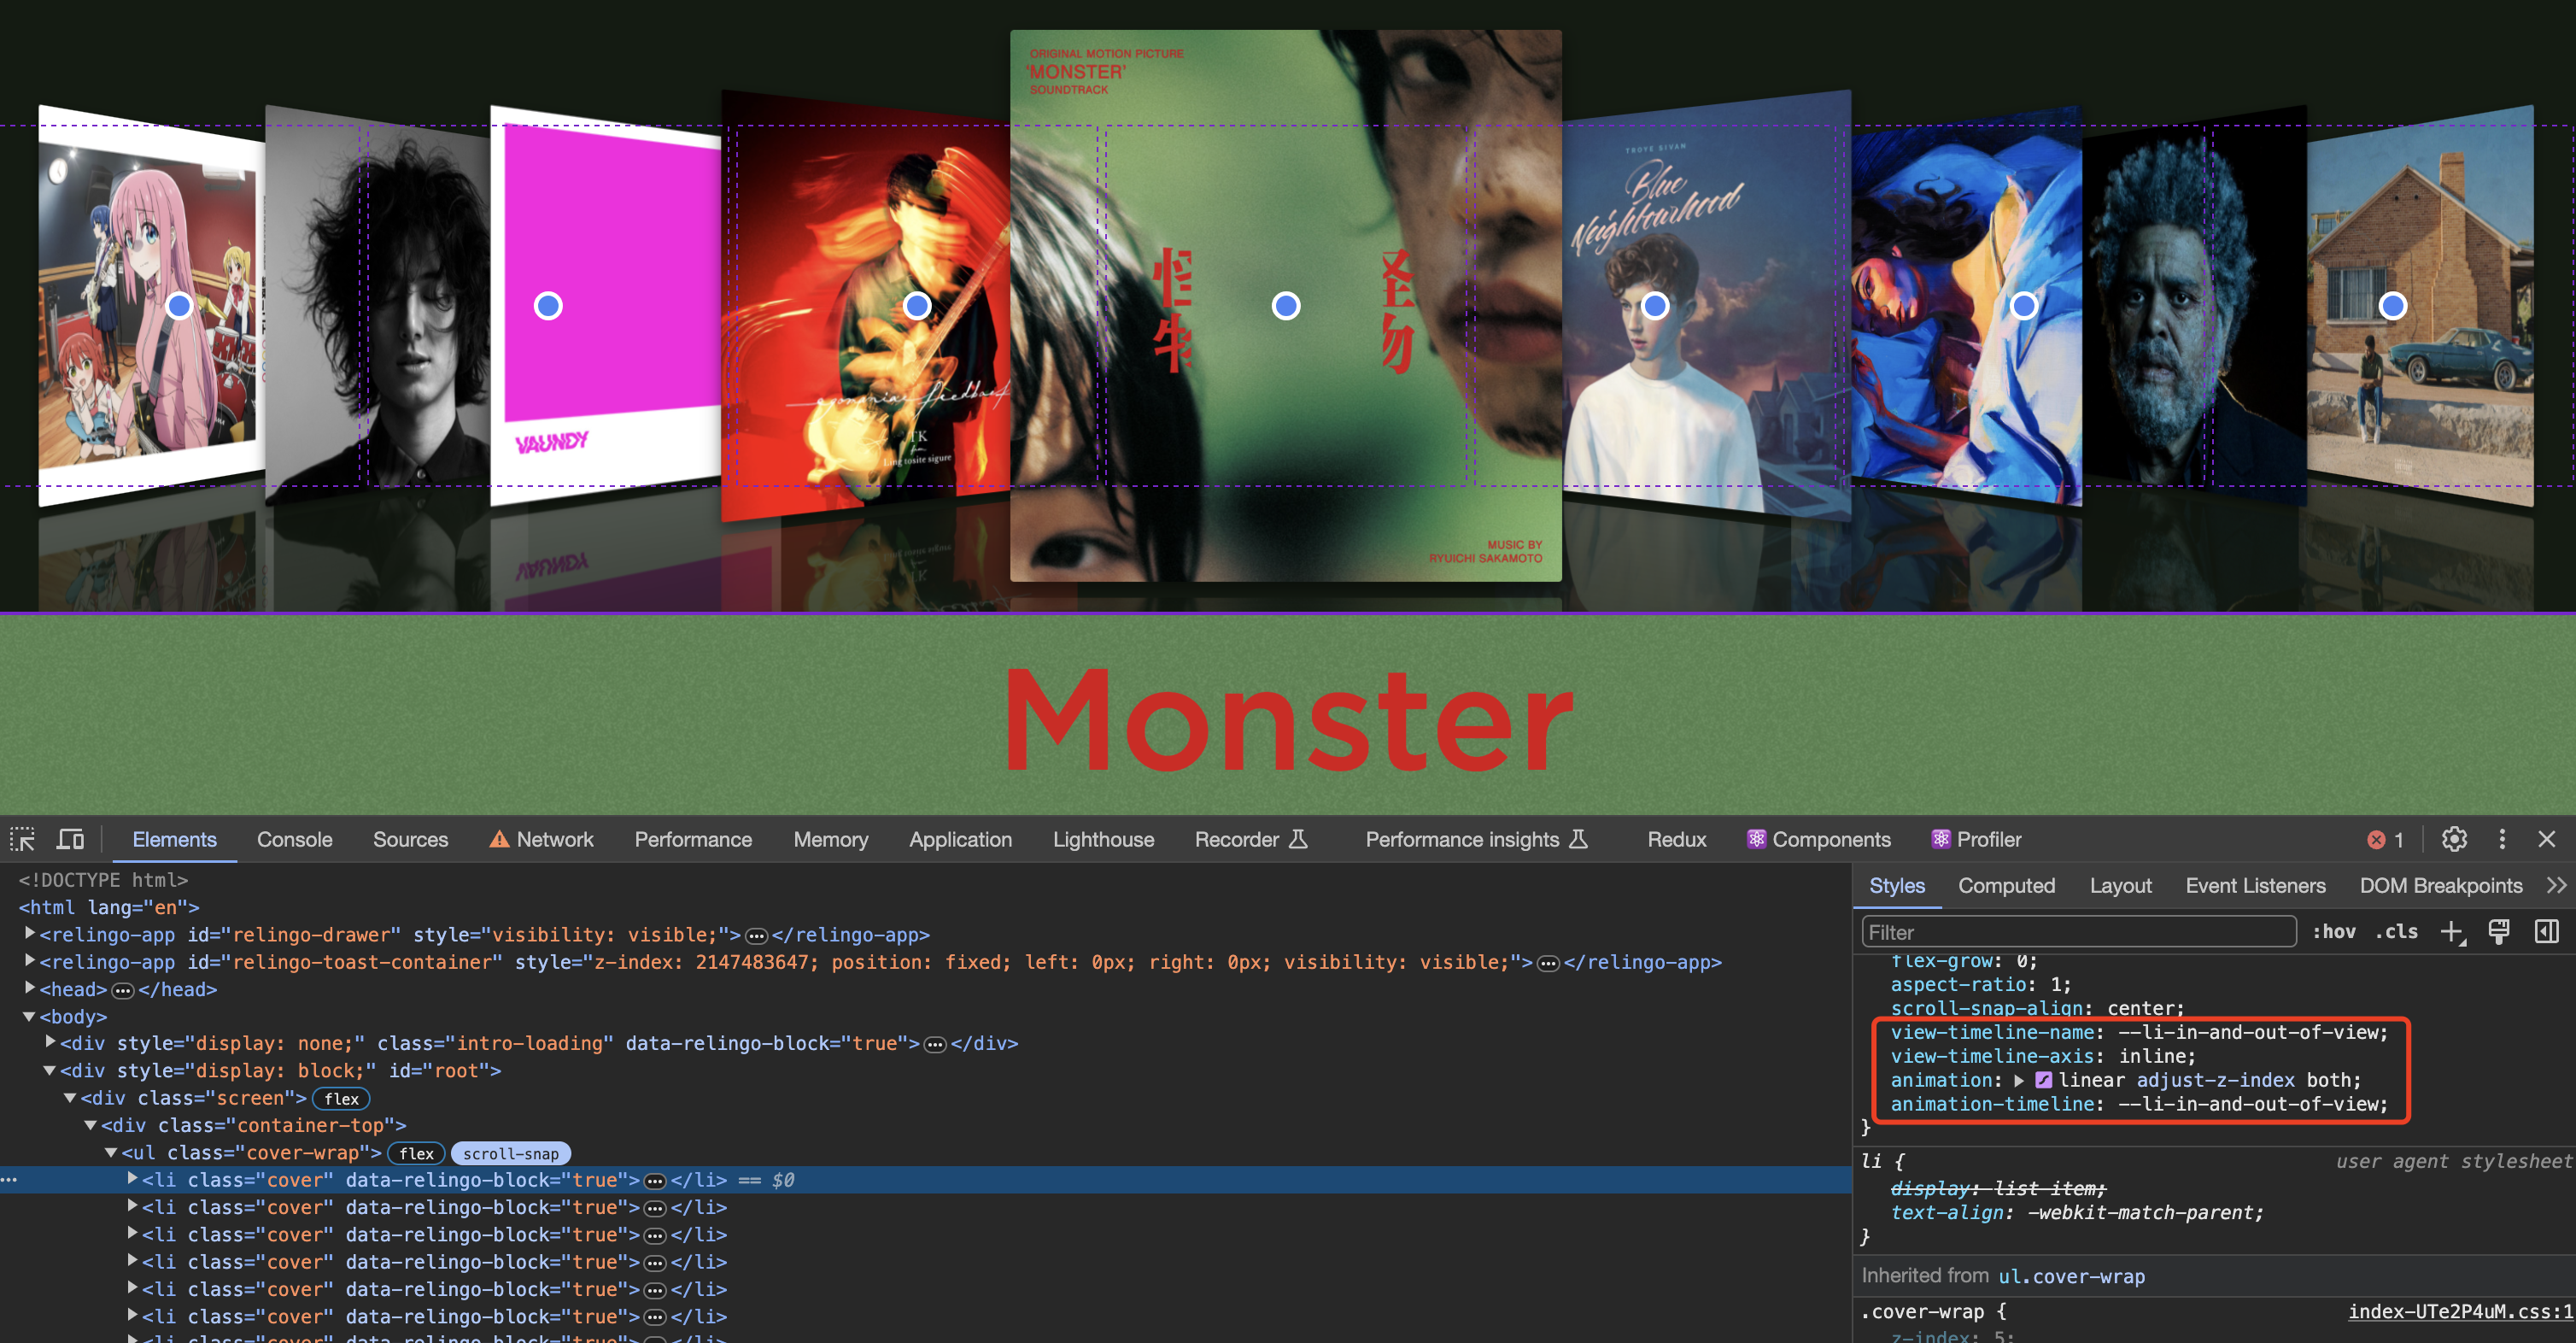This screenshot has width=2576, height=1343.
Task: Show more sidebar tabs with double chevron
Action: [2557, 885]
